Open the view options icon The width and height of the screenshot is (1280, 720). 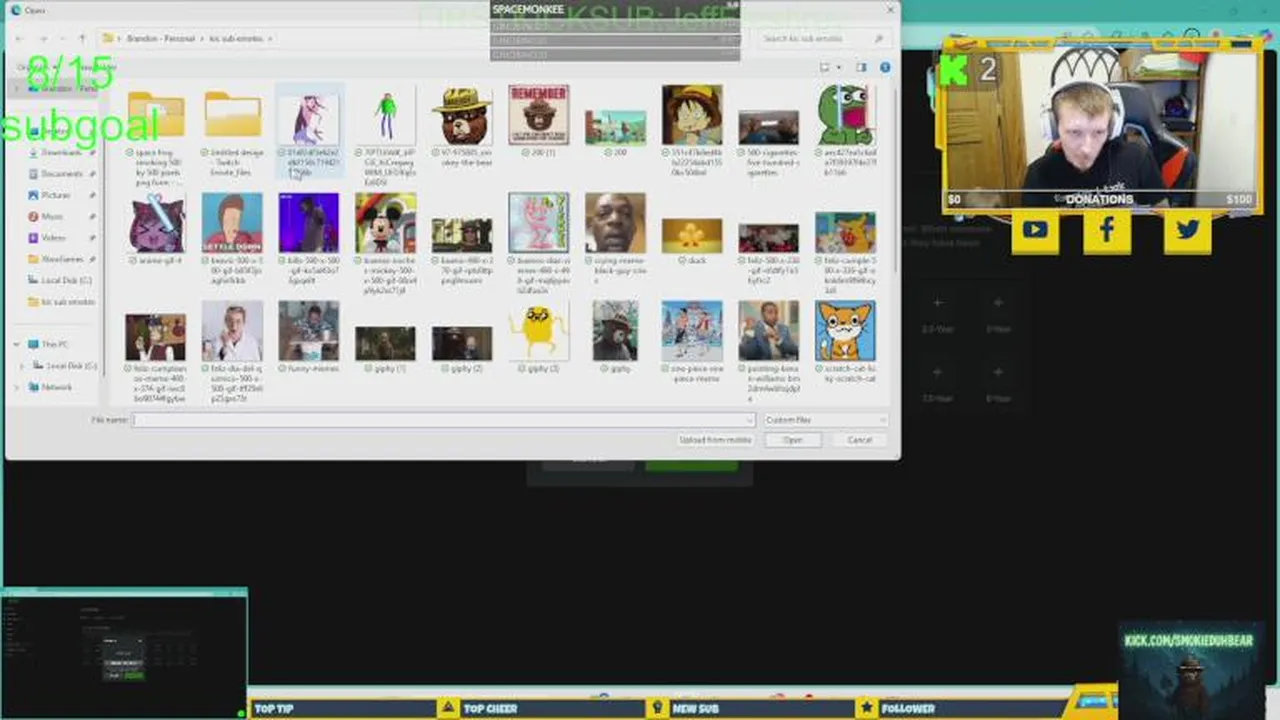pos(825,67)
